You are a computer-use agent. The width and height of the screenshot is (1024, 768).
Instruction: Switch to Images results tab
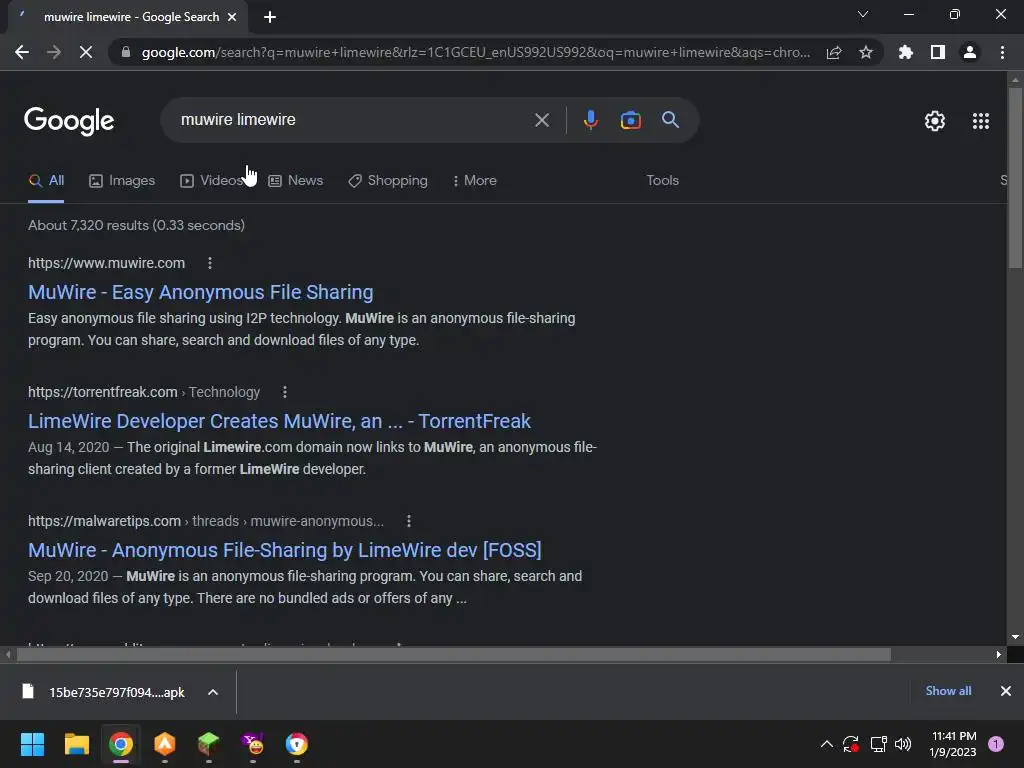tap(122, 180)
